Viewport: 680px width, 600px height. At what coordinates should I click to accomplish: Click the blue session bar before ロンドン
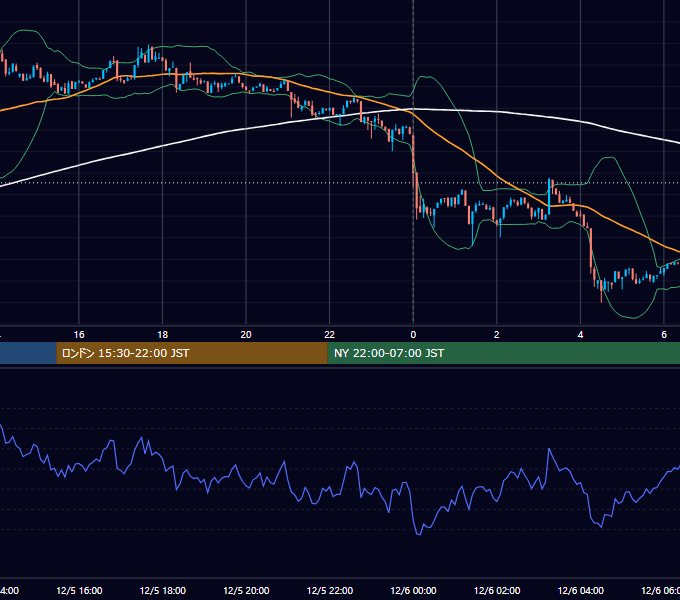(28, 353)
